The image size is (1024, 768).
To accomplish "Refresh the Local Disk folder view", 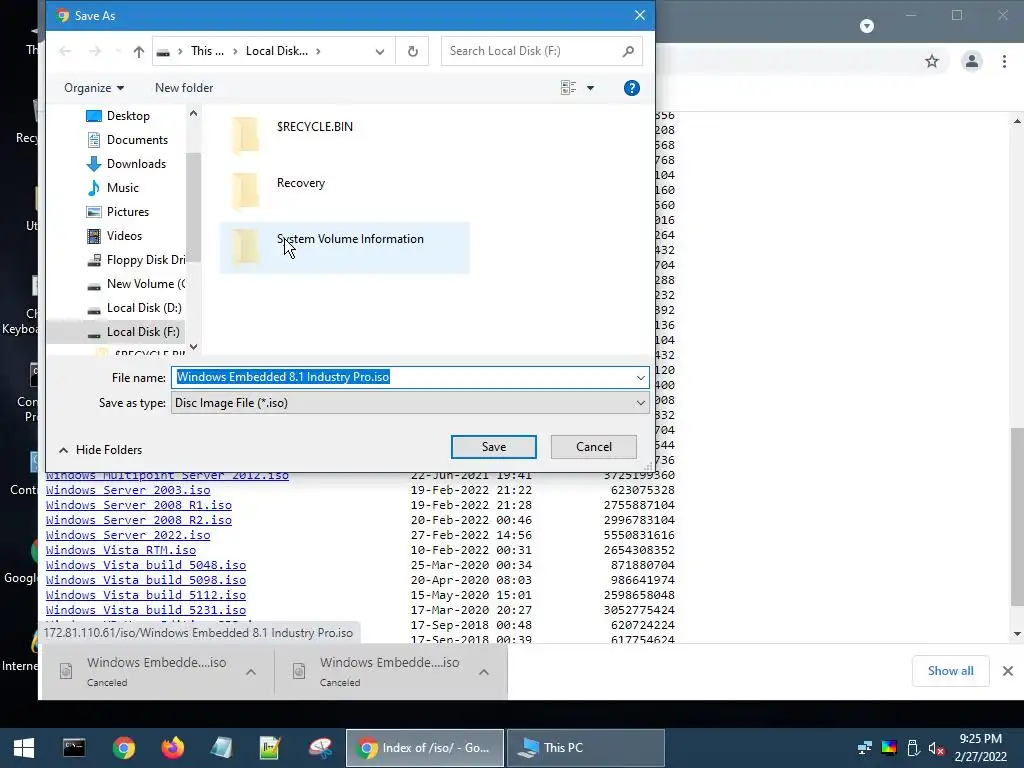I will pos(413,52).
